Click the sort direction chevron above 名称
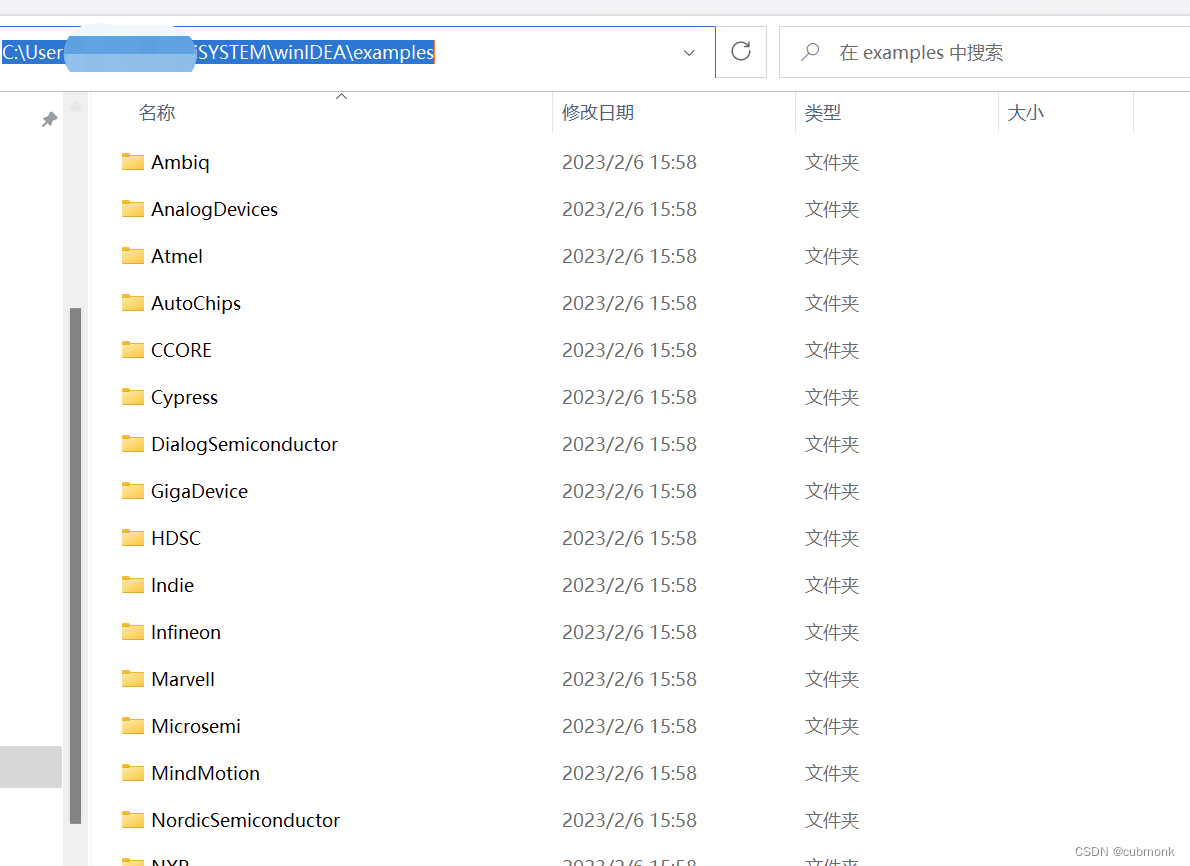 341,95
